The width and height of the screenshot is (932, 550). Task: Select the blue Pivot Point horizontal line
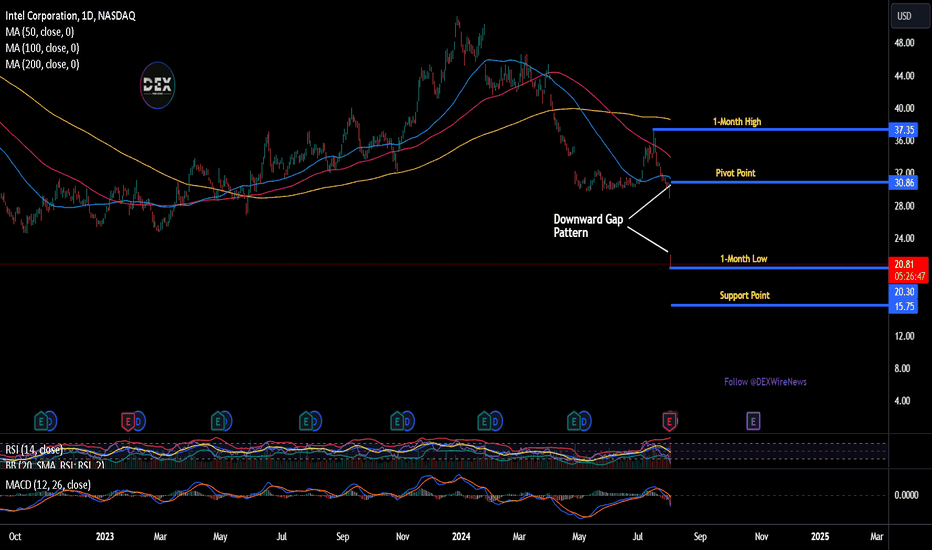pos(780,182)
